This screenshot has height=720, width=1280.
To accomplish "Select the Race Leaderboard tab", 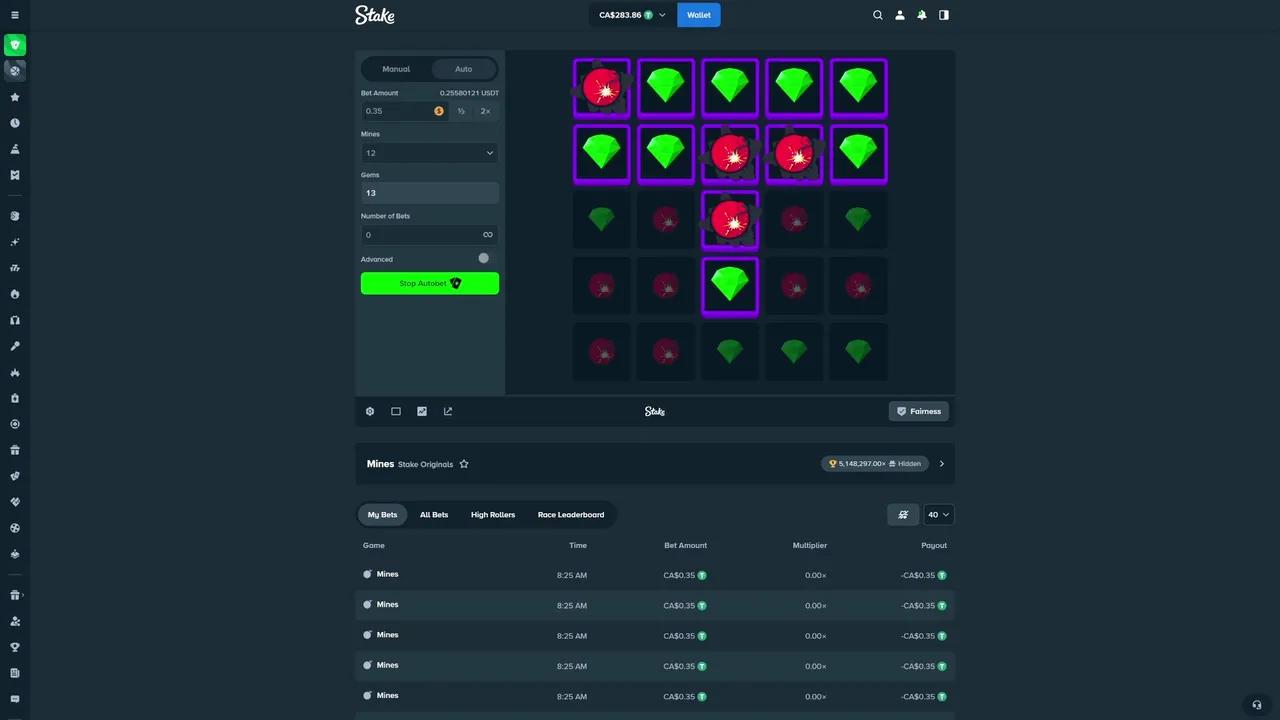I will click(571, 514).
